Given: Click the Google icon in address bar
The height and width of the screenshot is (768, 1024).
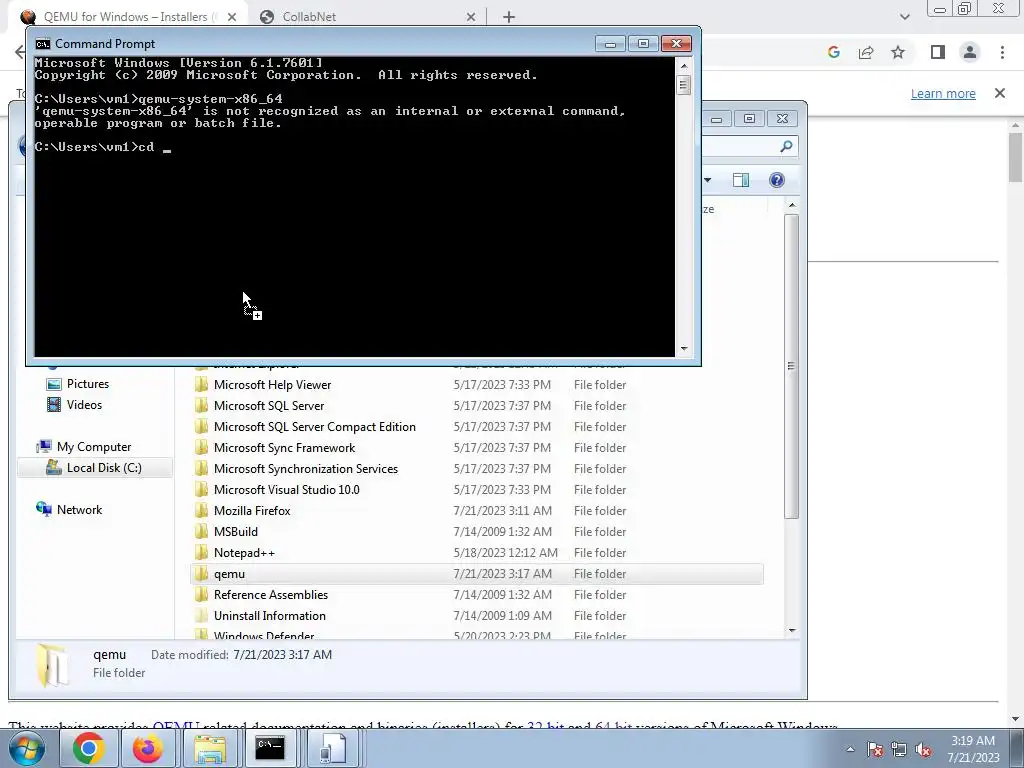Looking at the screenshot, I should (833, 52).
